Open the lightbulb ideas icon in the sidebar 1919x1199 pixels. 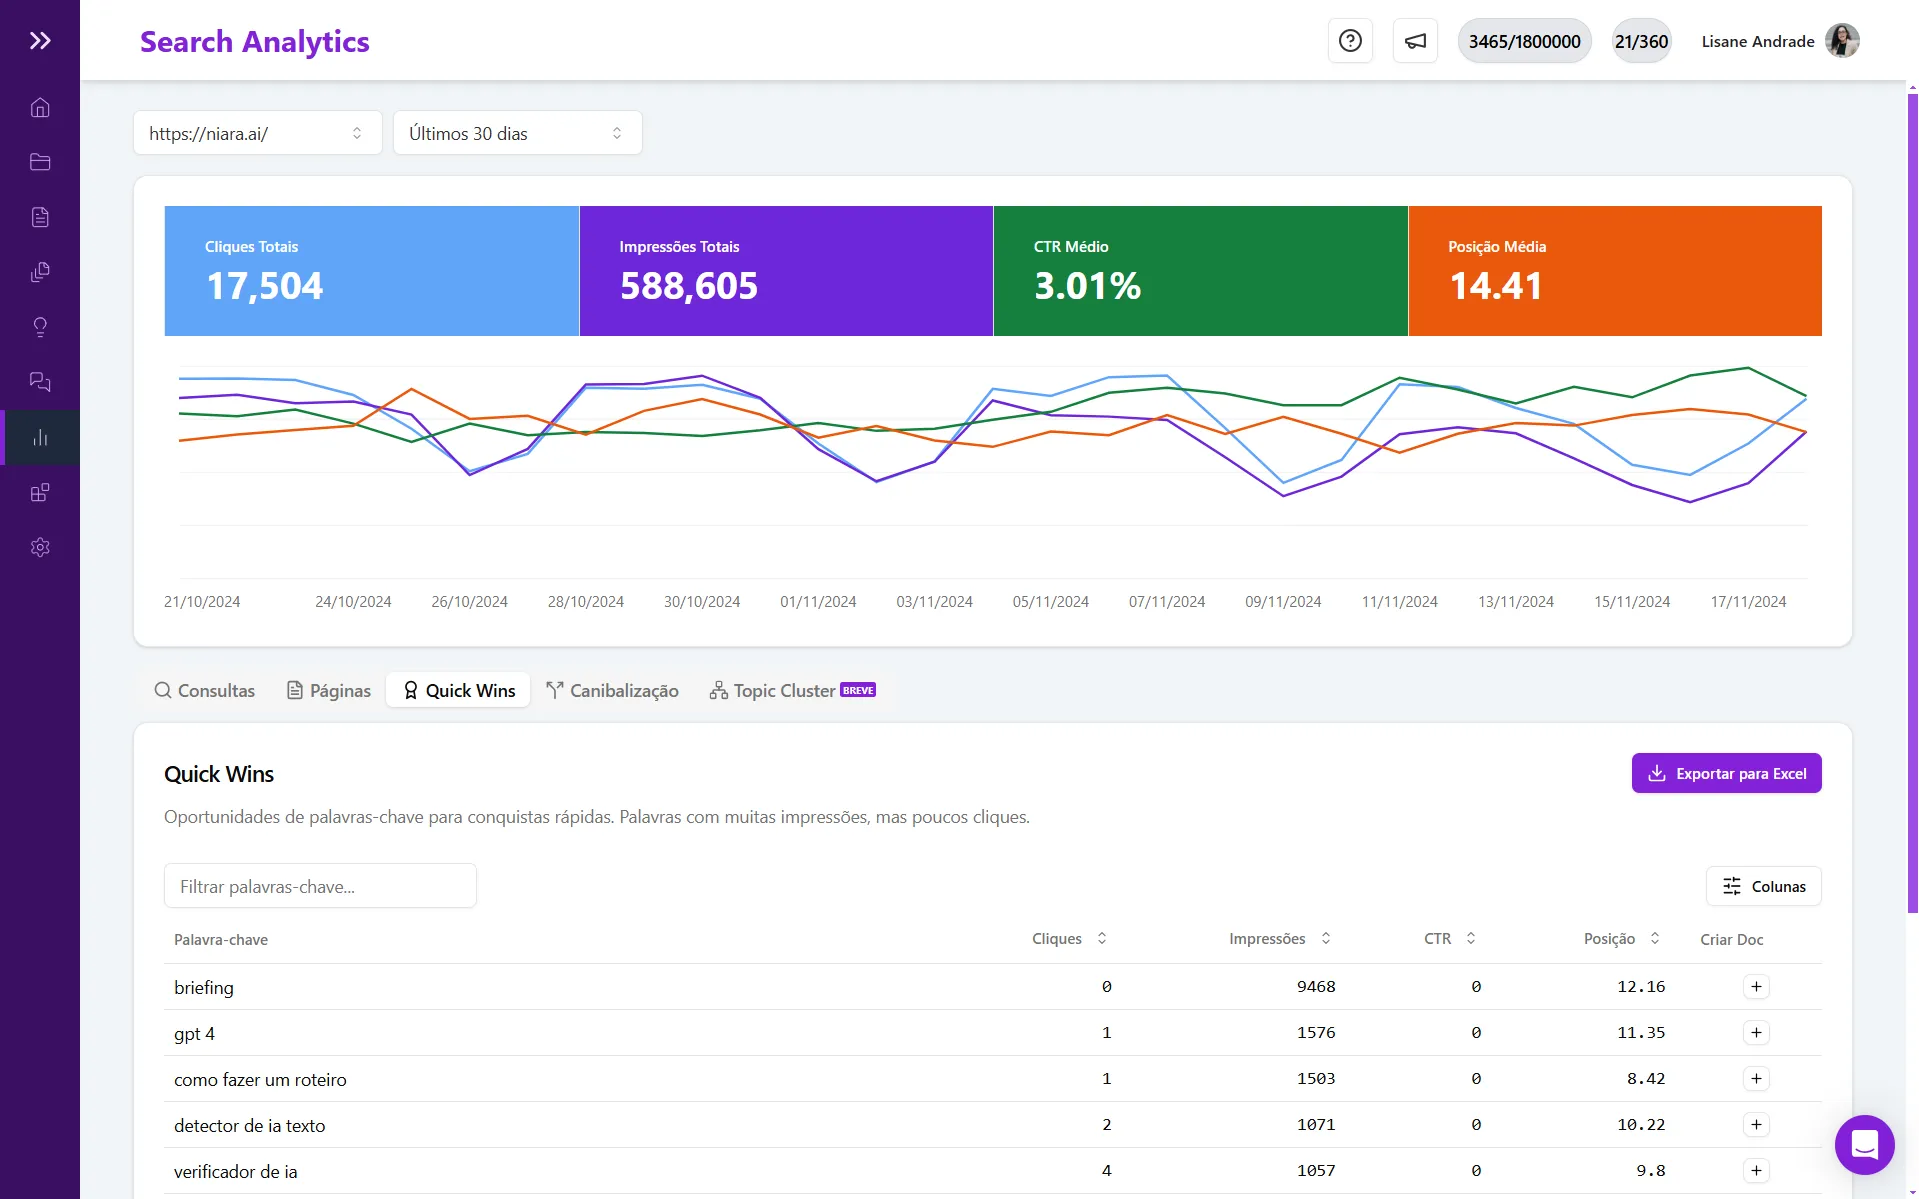coord(40,327)
